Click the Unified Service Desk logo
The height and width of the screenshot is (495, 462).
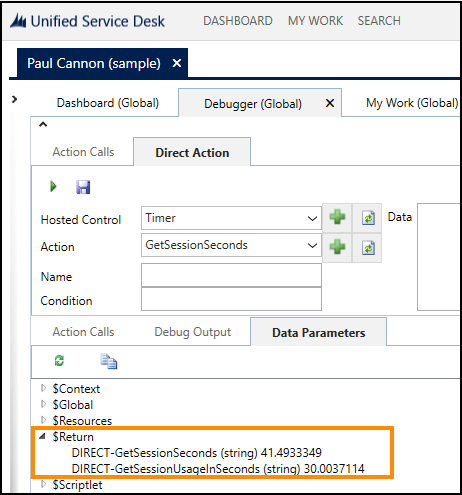click(87, 21)
